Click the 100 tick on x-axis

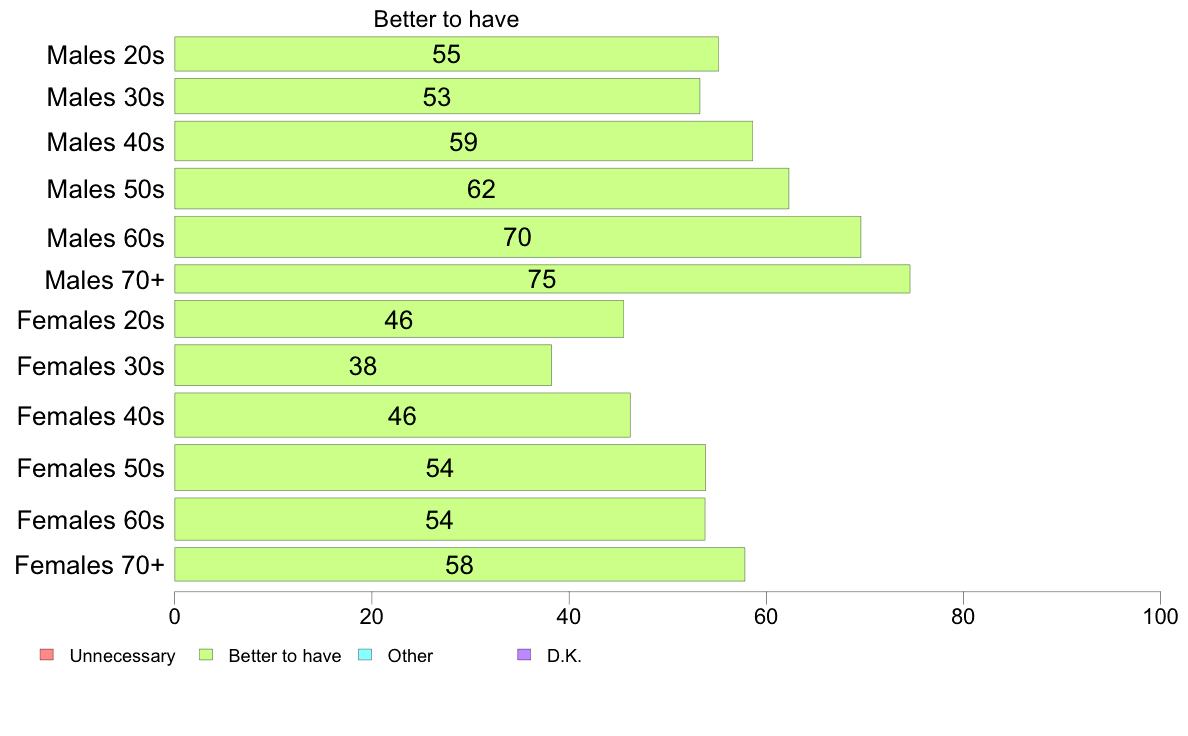pyautogui.click(x=1160, y=616)
